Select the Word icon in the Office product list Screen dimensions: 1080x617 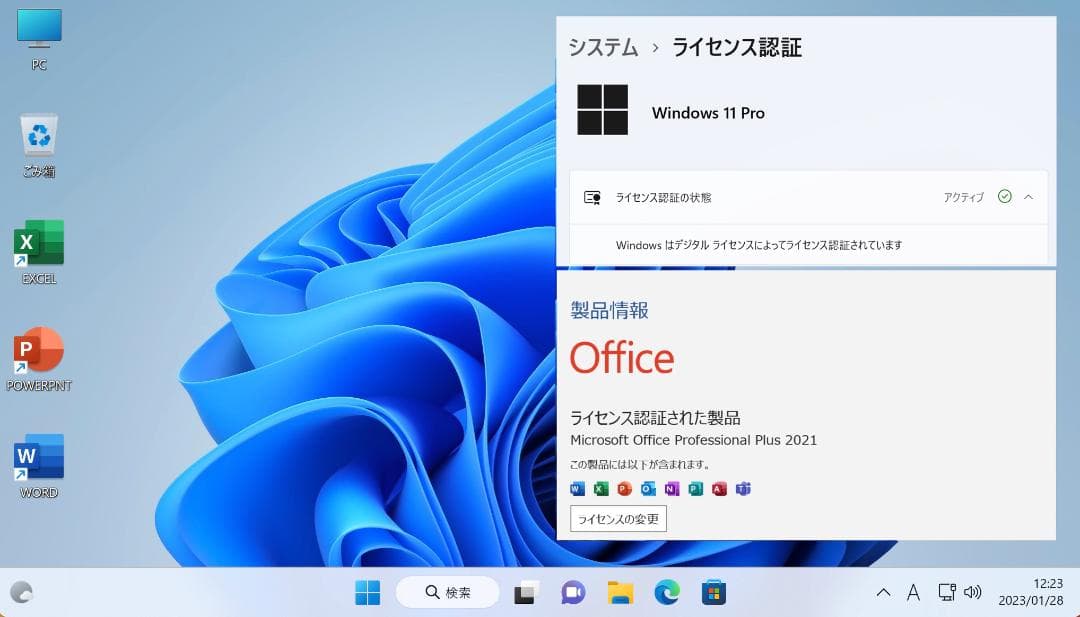coord(577,489)
